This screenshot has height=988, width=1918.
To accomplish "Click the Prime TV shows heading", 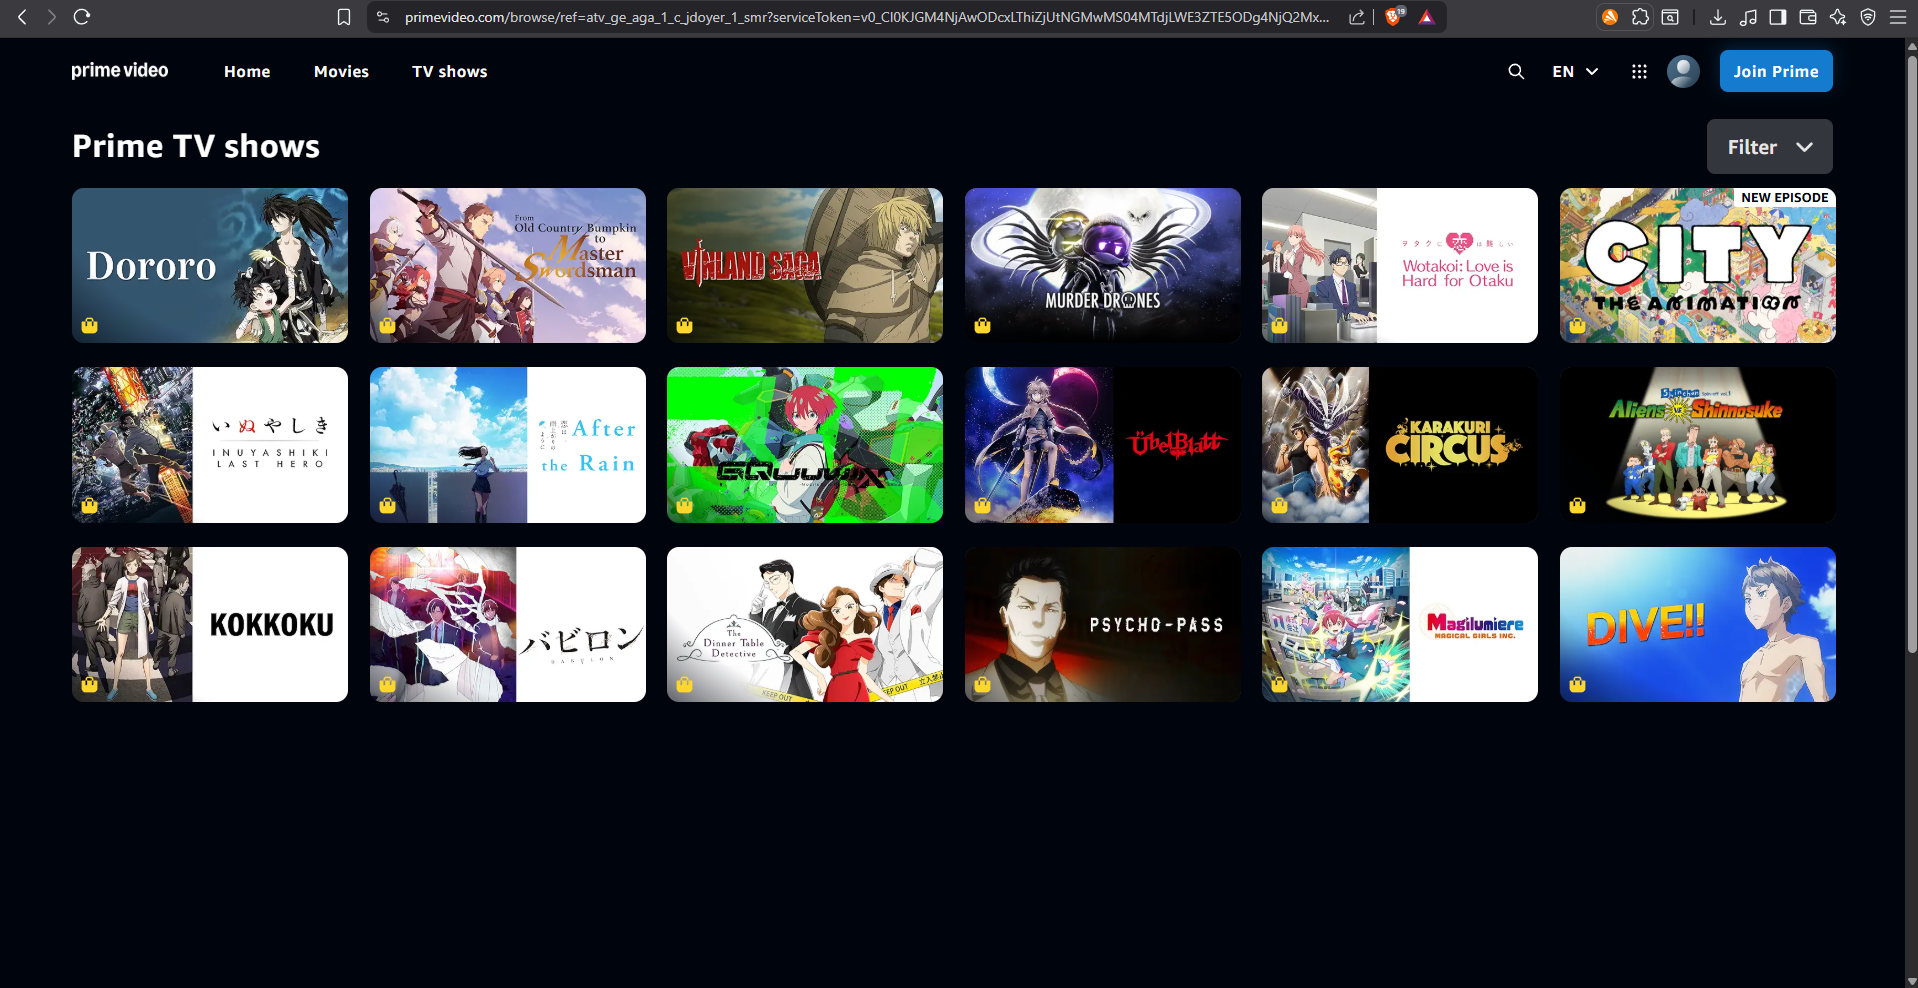I will (196, 146).
